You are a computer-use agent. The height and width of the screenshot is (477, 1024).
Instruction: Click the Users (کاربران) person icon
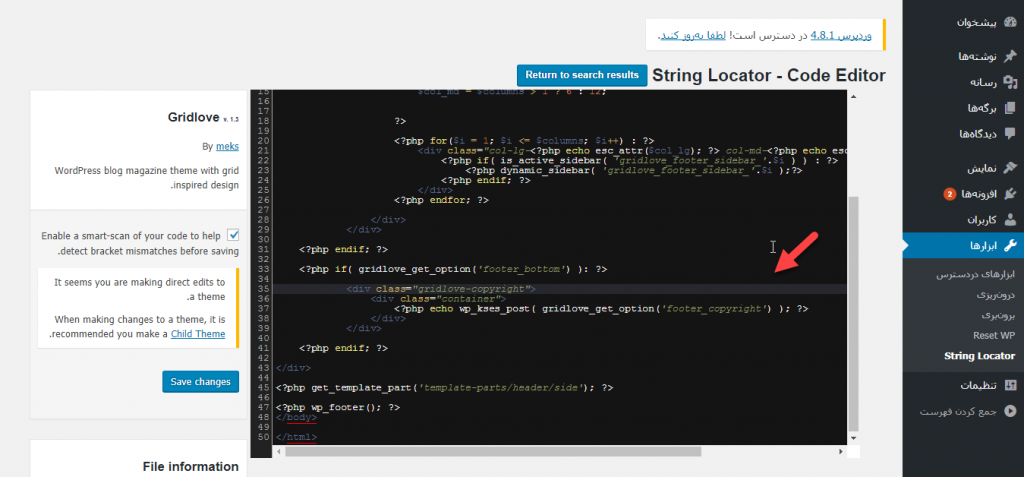pyautogui.click(x=1009, y=219)
